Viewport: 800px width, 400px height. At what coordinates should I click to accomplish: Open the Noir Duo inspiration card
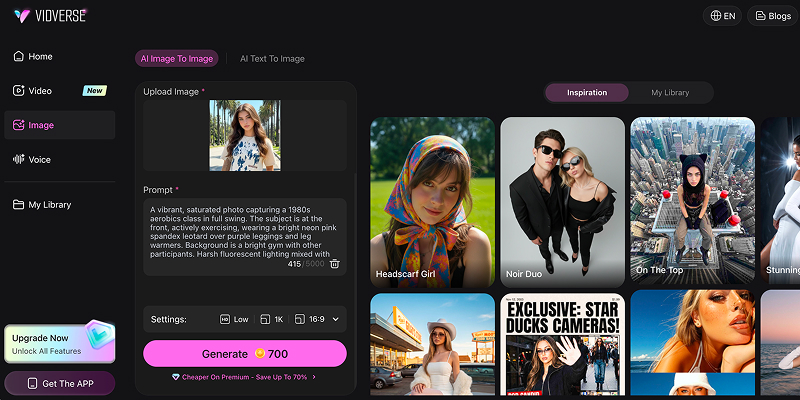563,203
